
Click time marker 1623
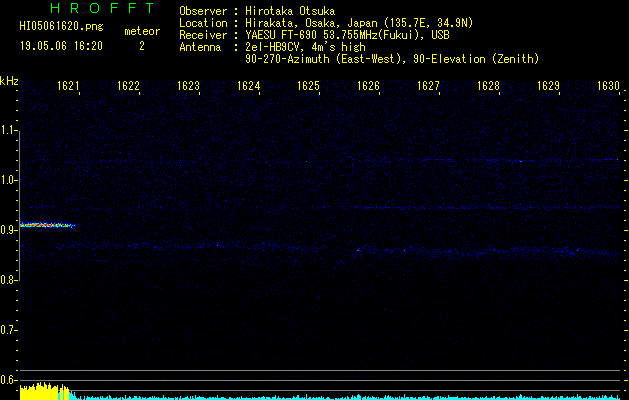(x=188, y=86)
